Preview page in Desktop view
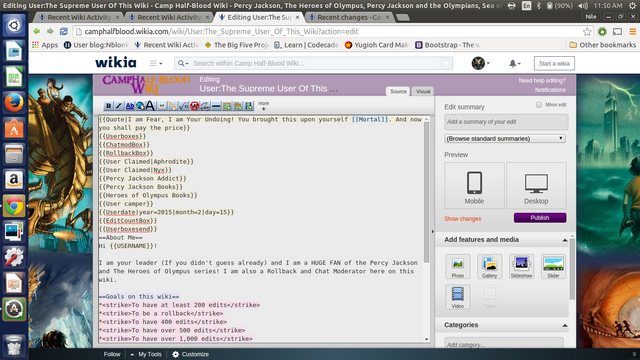 (x=536, y=186)
